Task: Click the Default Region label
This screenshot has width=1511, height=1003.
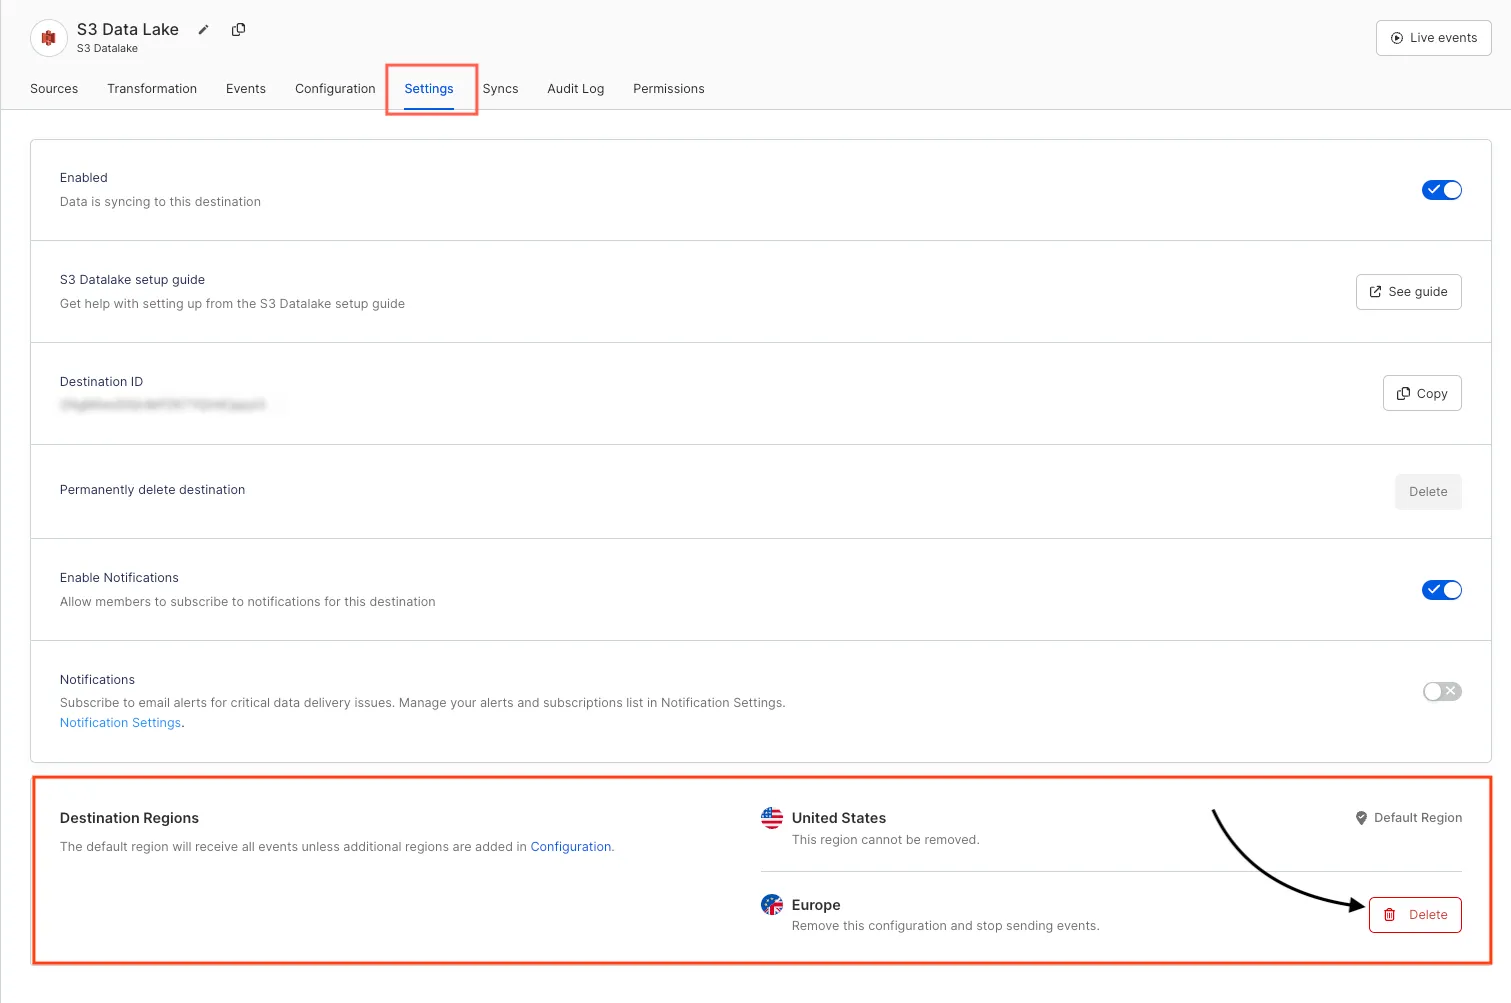Action: [1418, 818]
